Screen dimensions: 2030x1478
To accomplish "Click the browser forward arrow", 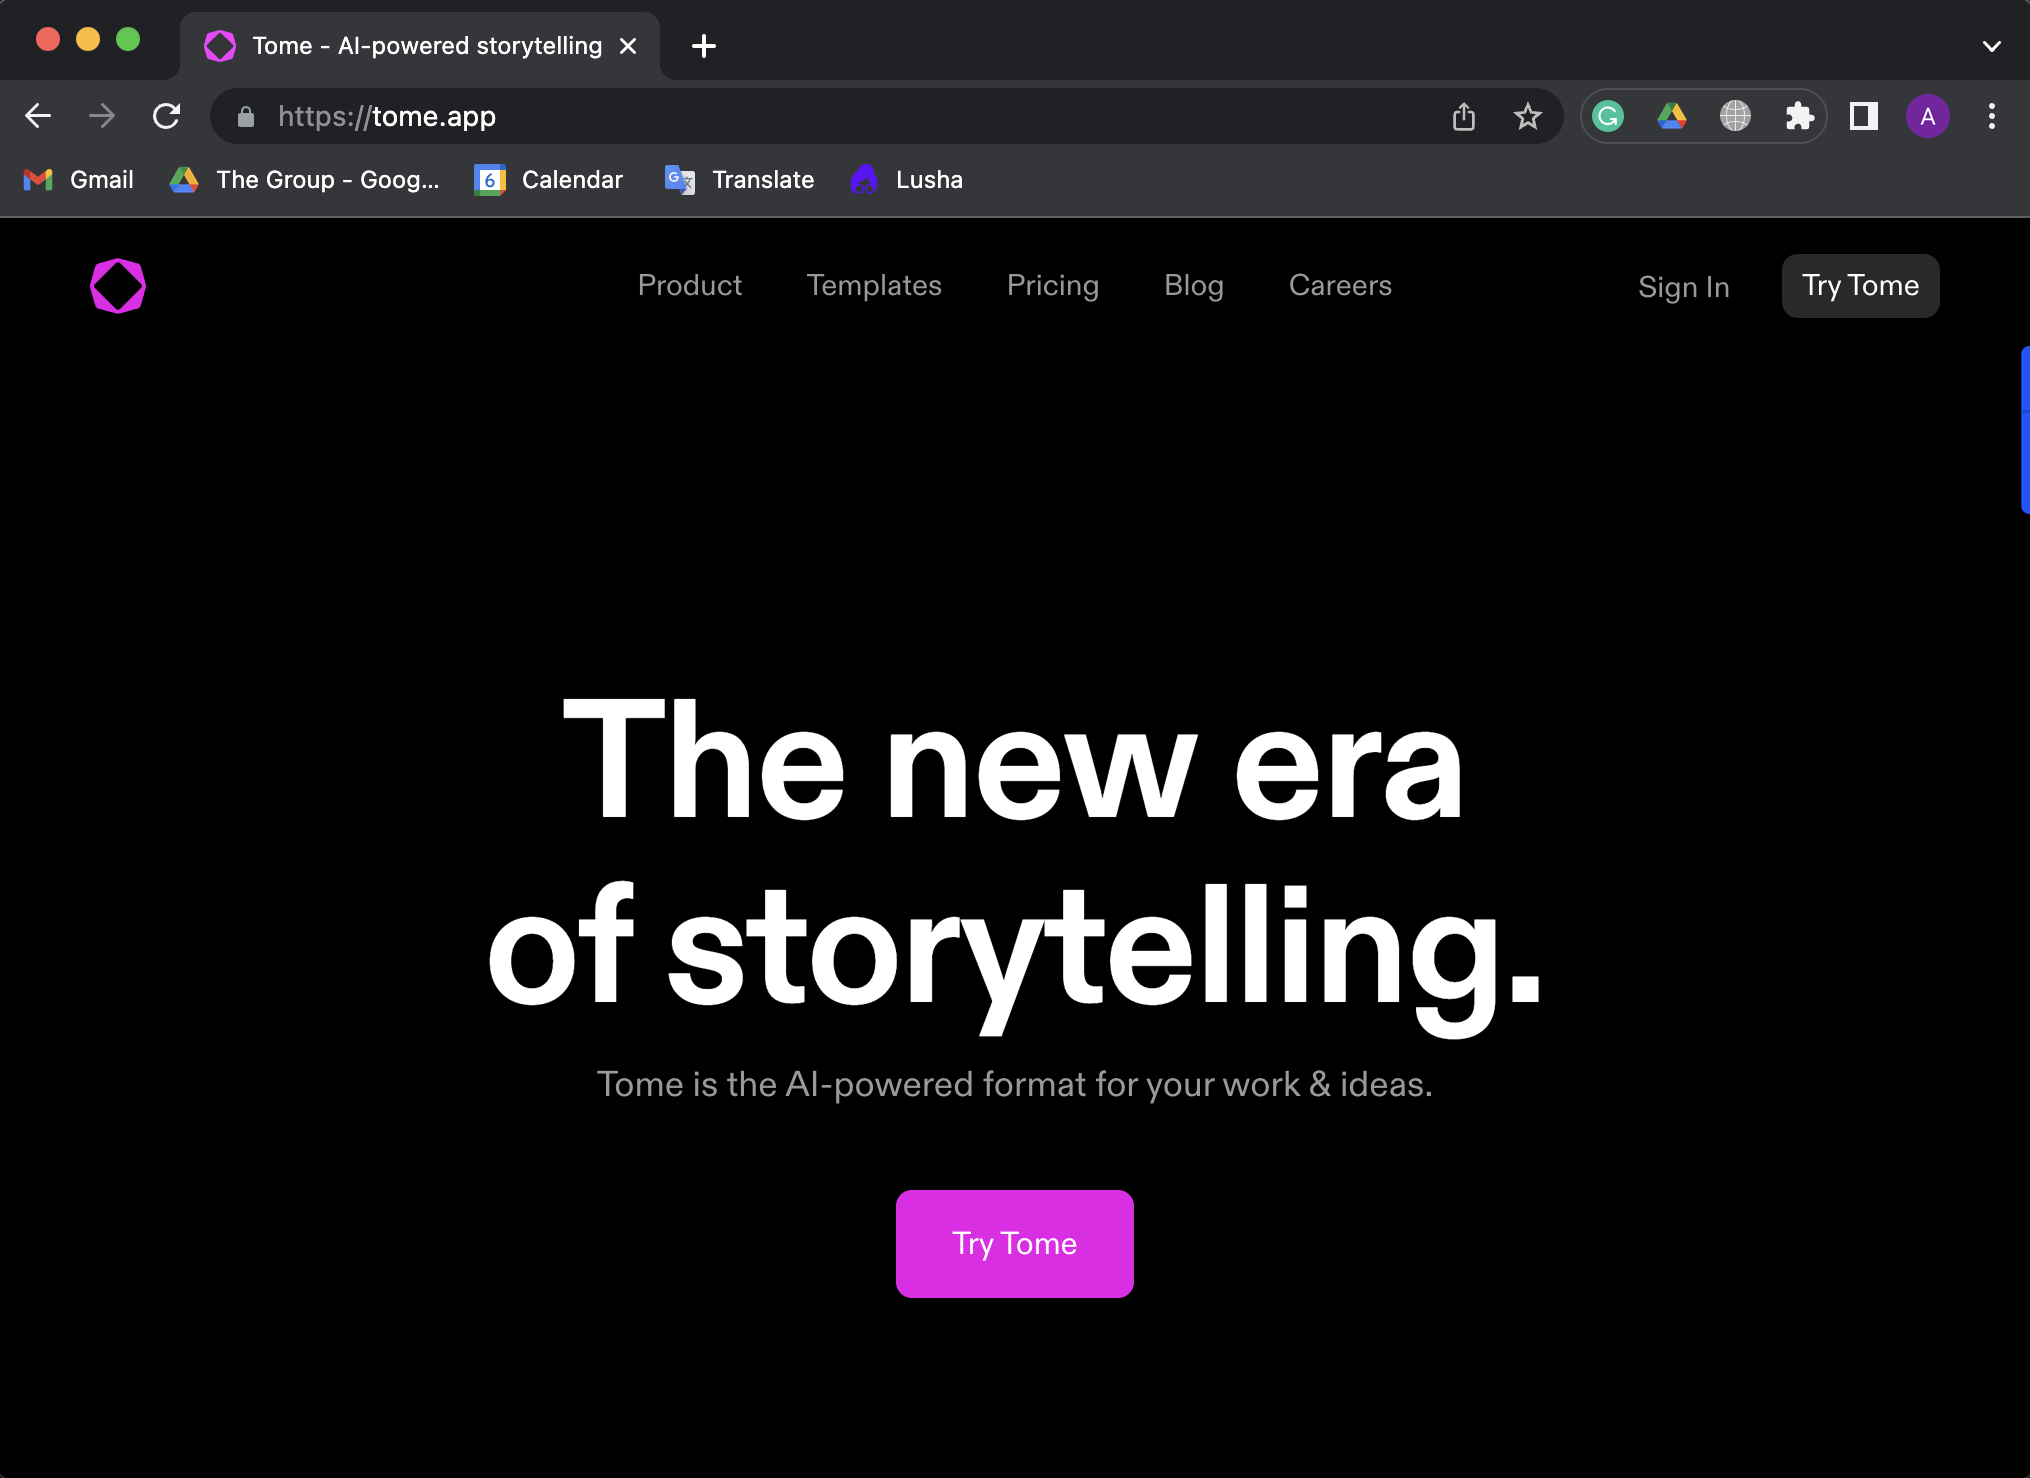I will (102, 116).
